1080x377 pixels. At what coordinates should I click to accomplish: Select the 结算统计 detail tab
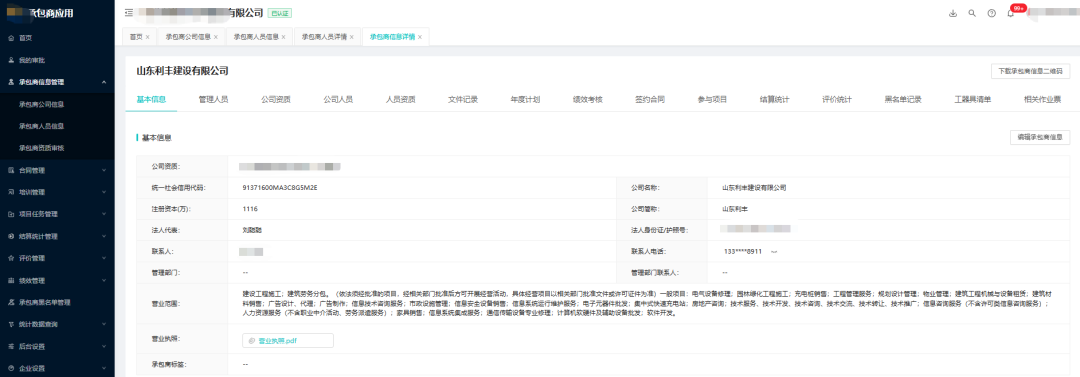click(x=774, y=99)
